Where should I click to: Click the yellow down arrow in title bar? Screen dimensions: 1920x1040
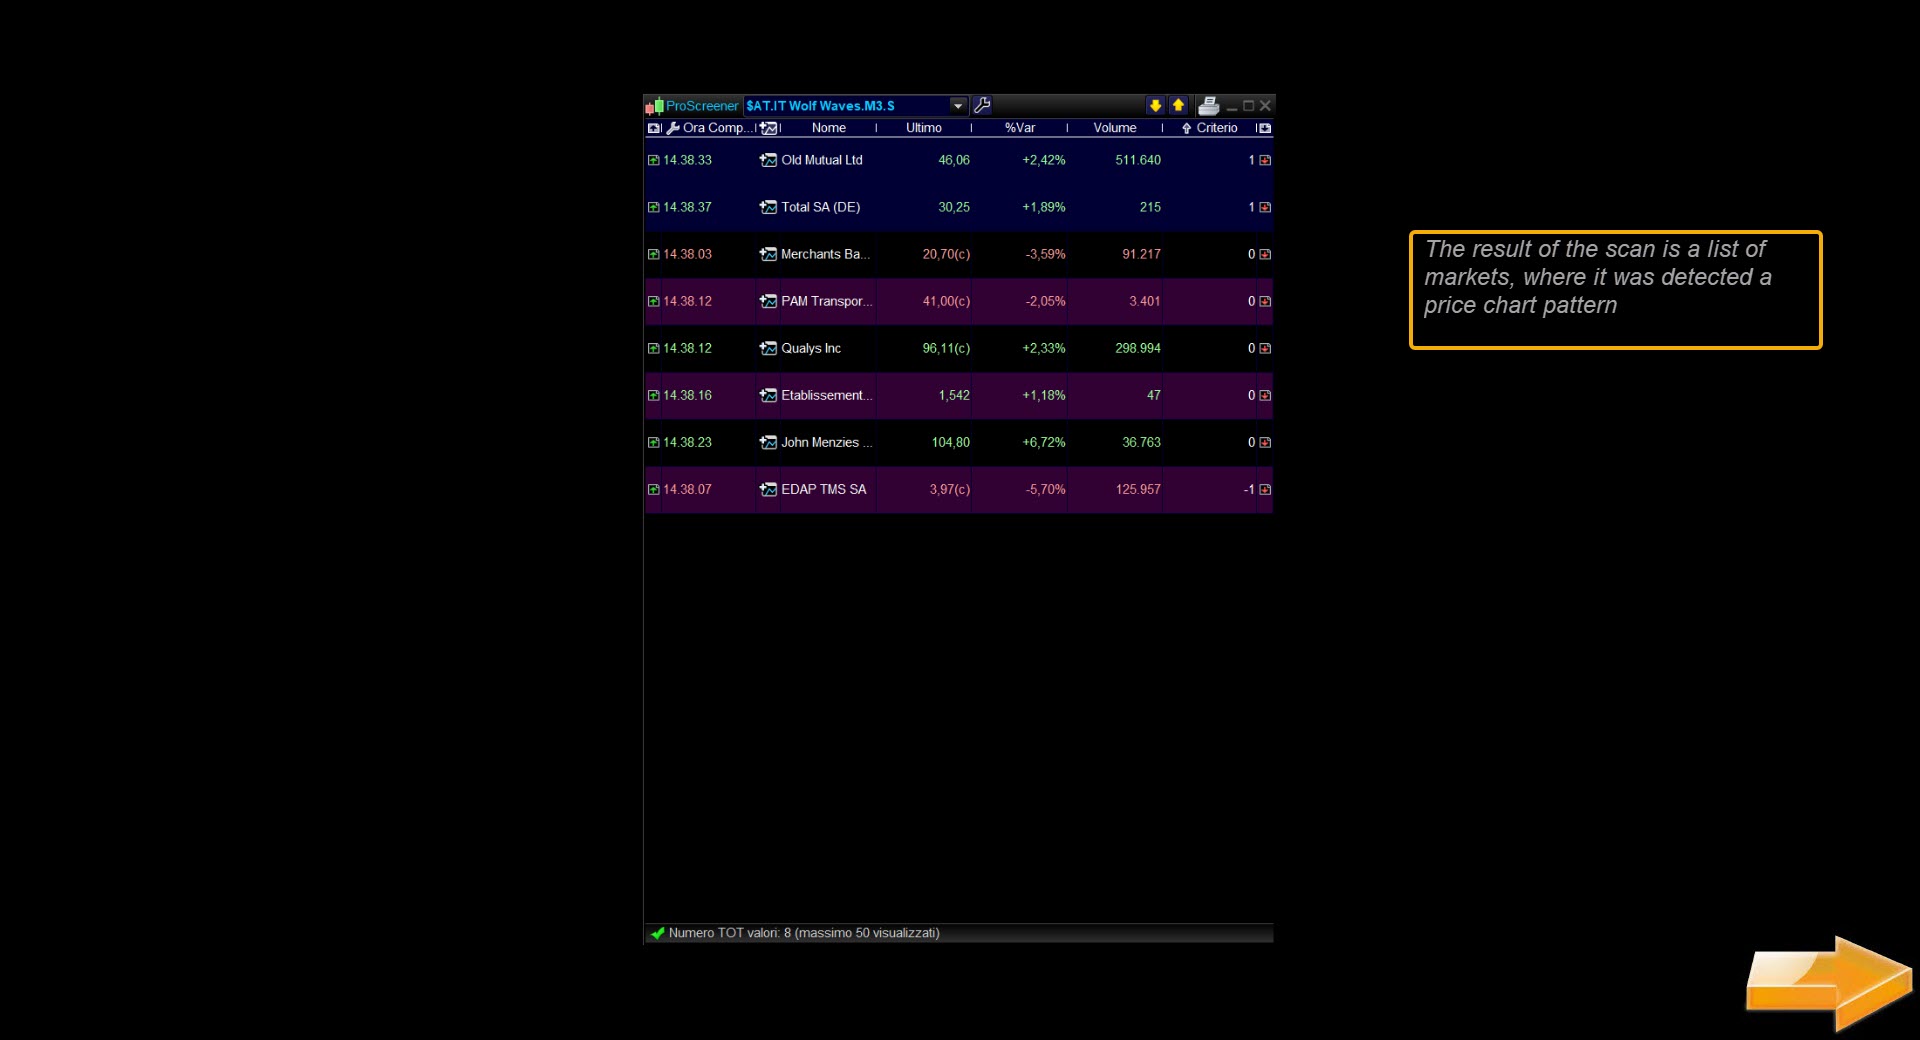[x=1155, y=105]
